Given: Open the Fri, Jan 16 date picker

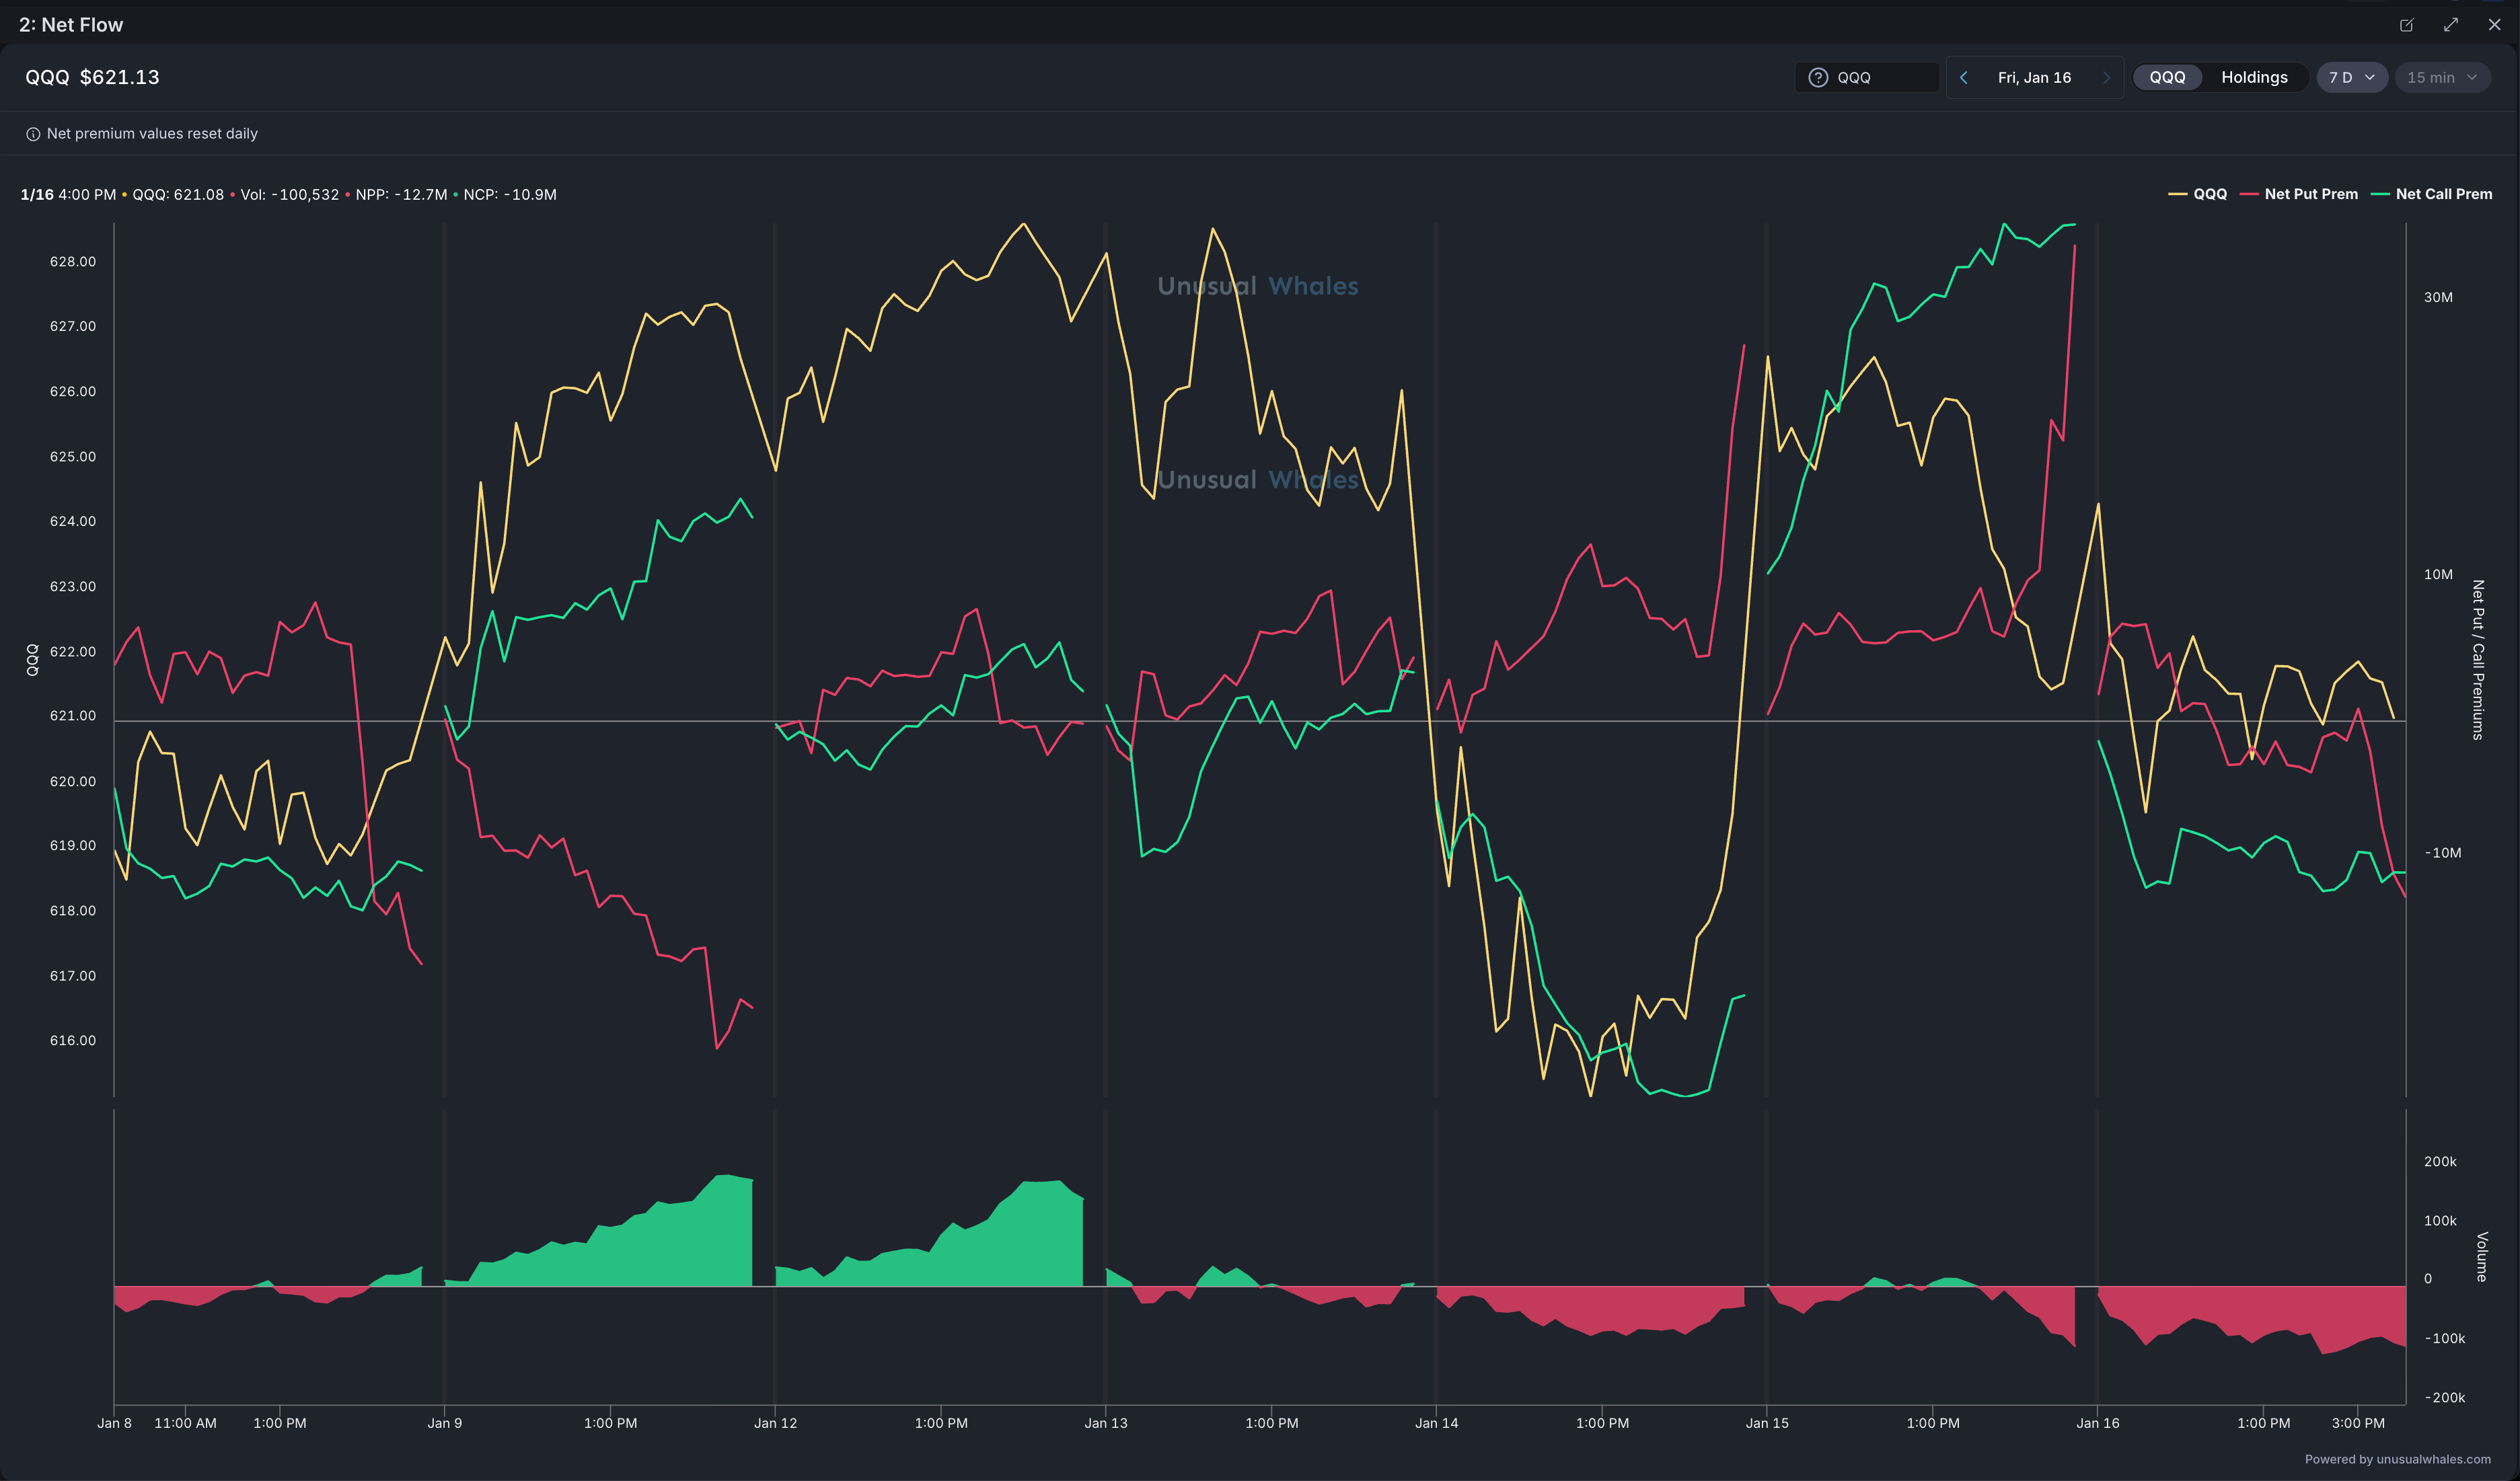Looking at the screenshot, I should point(2034,77).
